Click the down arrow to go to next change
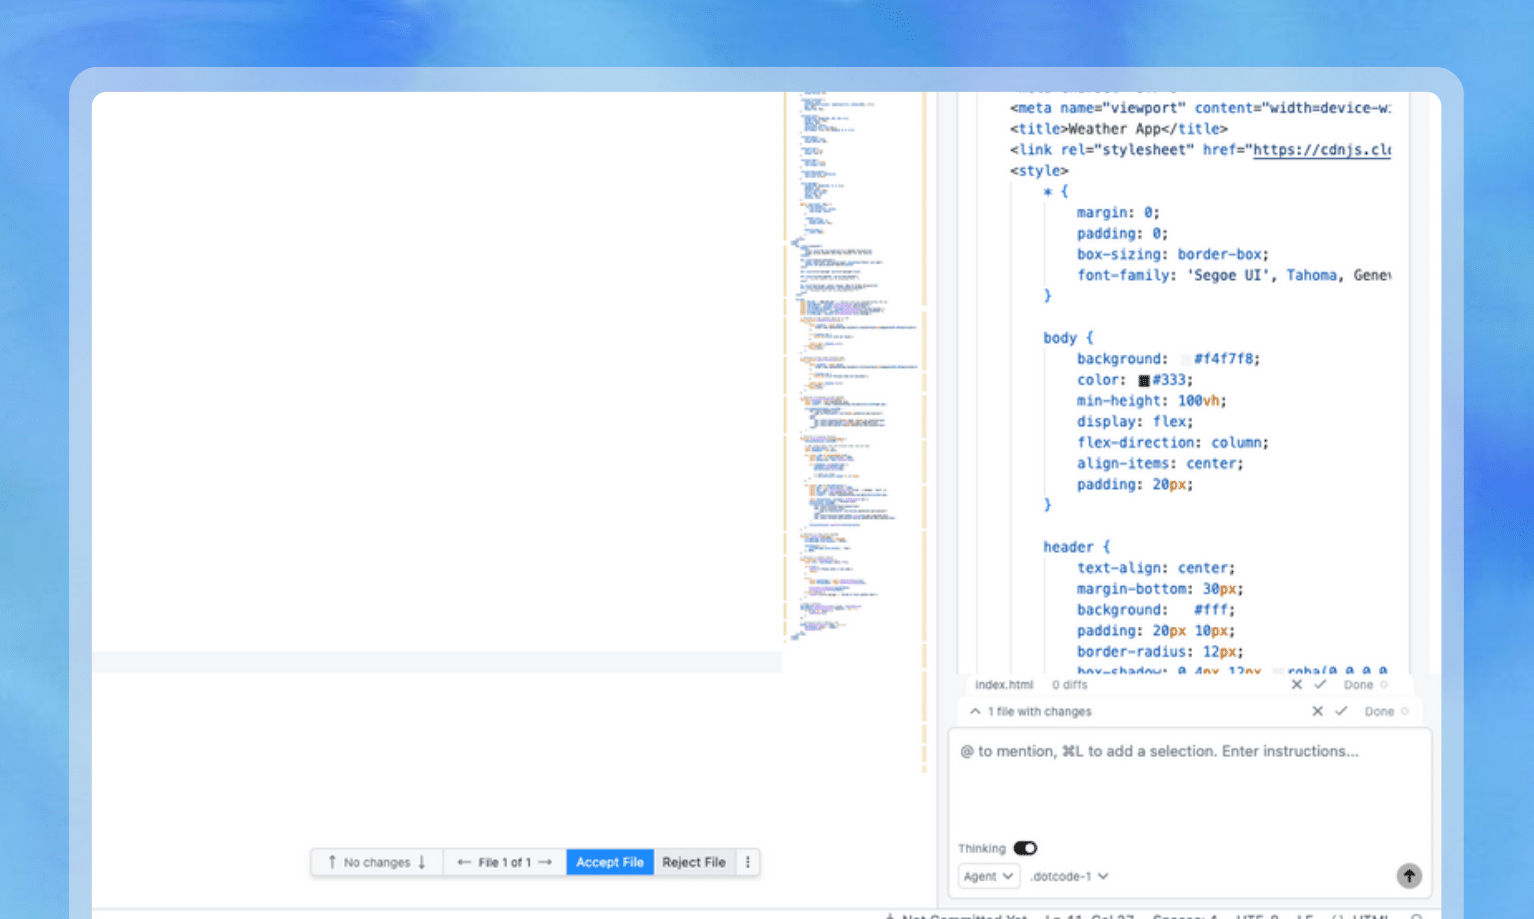This screenshot has height=919, width=1534. point(424,861)
